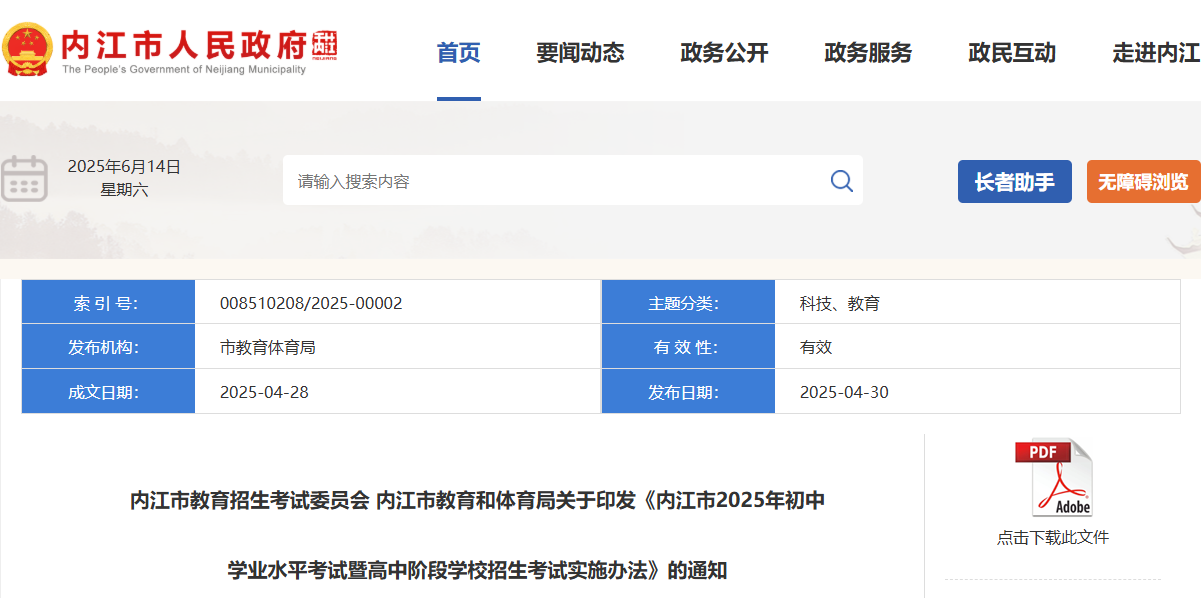Screen dimensions: 1201x598
Task: Enable the 长者助手 mode button
Action: [1014, 182]
